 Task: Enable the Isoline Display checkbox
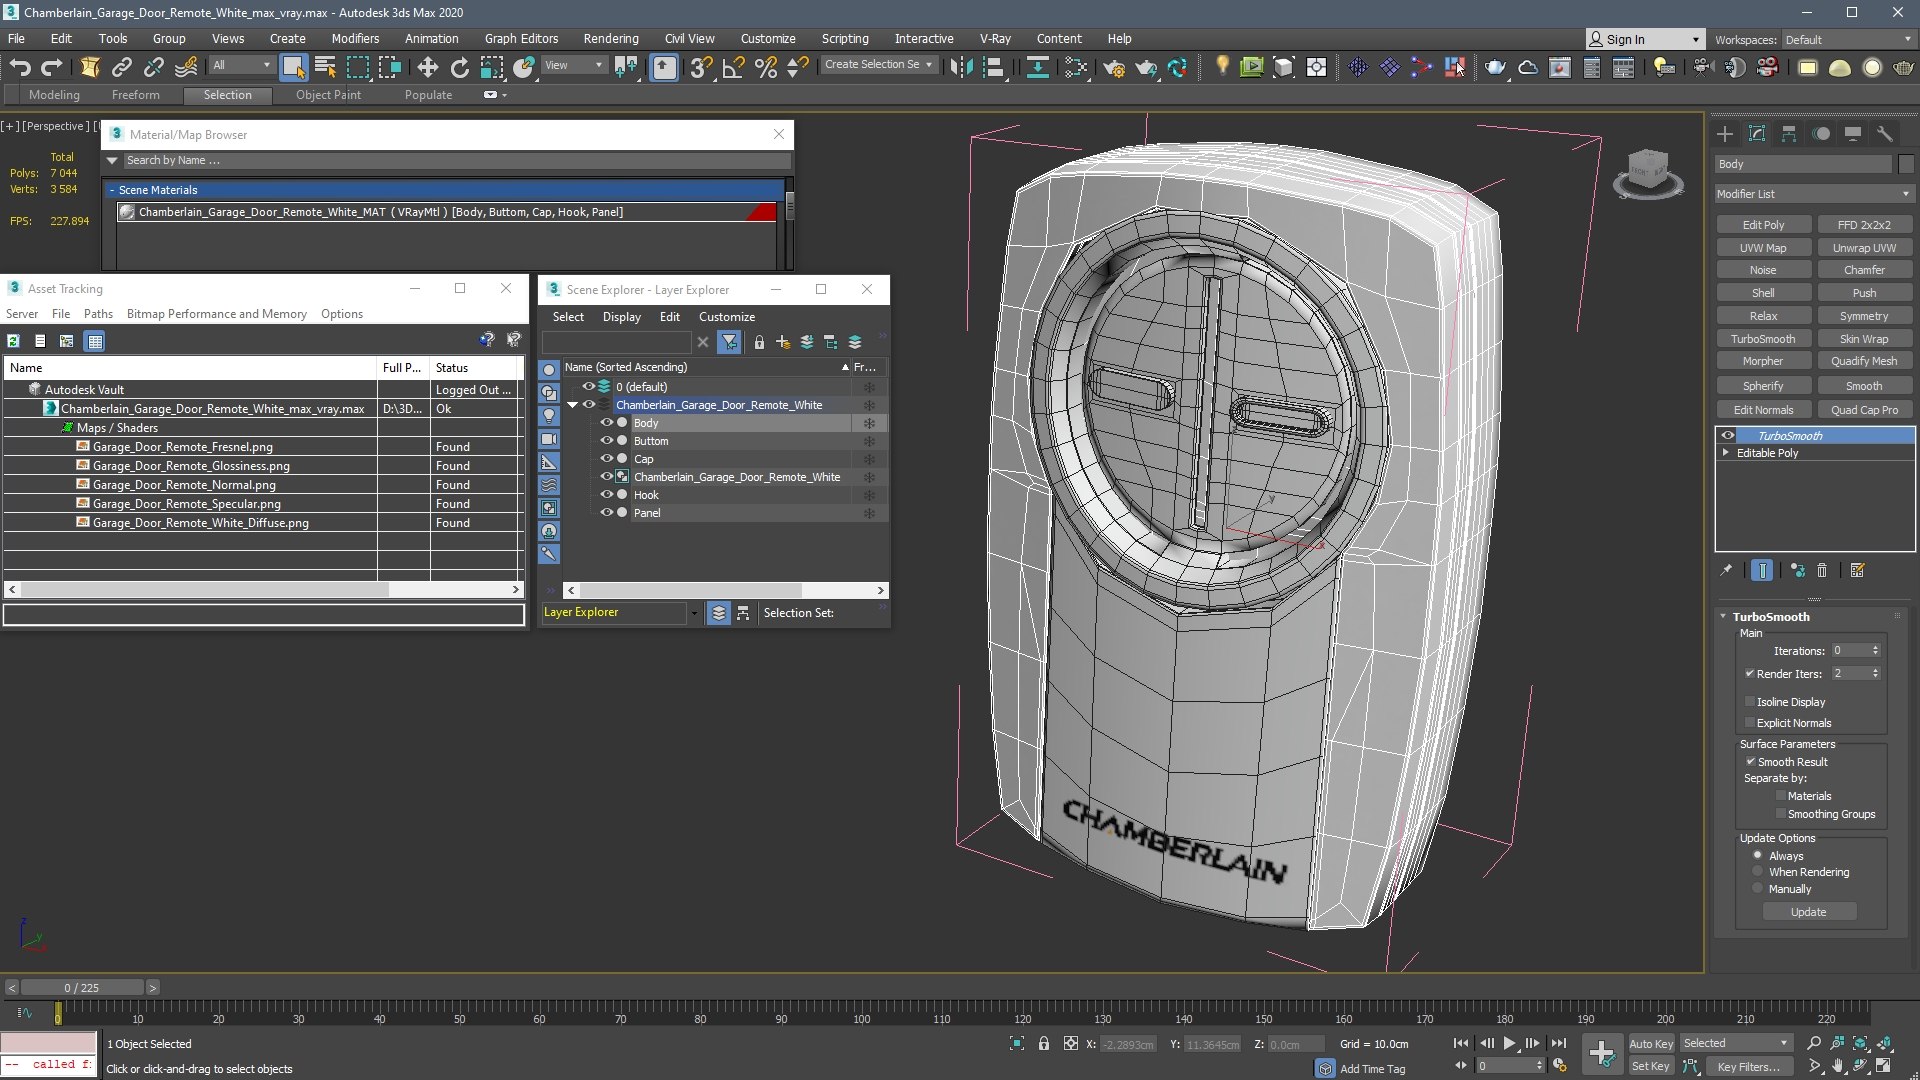tap(1750, 702)
